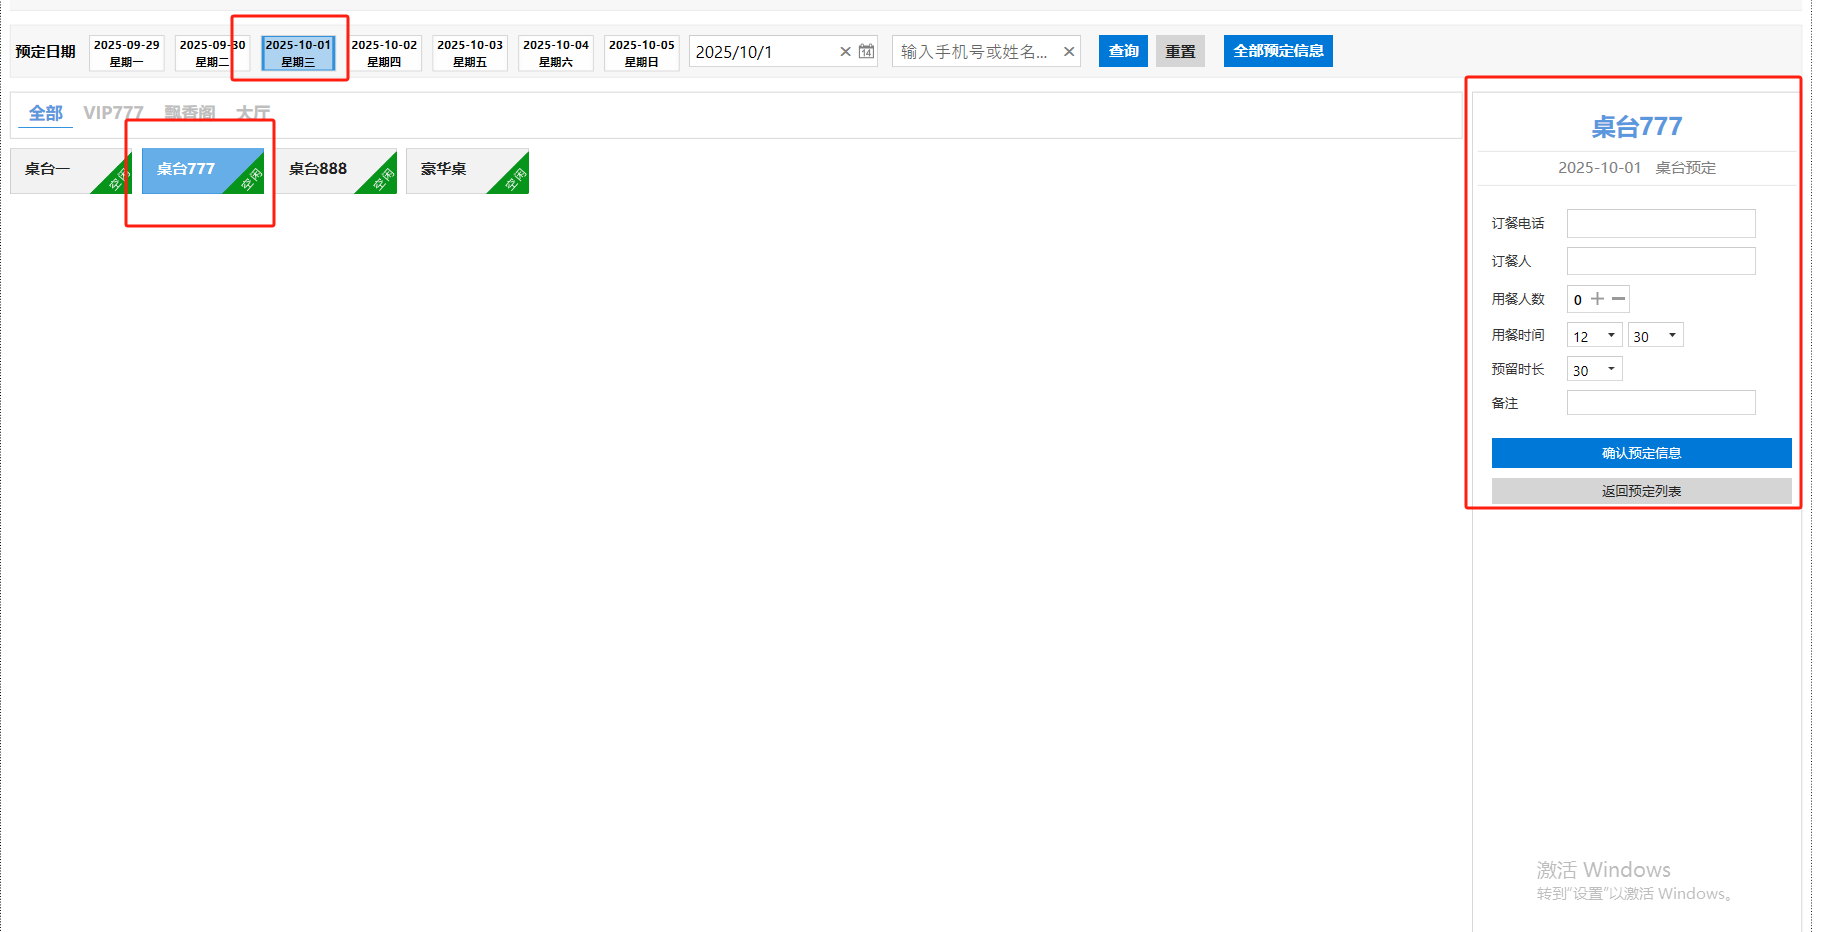Click 返回预定列表 button
The width and height of the screenshot is (1825, 932).
1640,491
